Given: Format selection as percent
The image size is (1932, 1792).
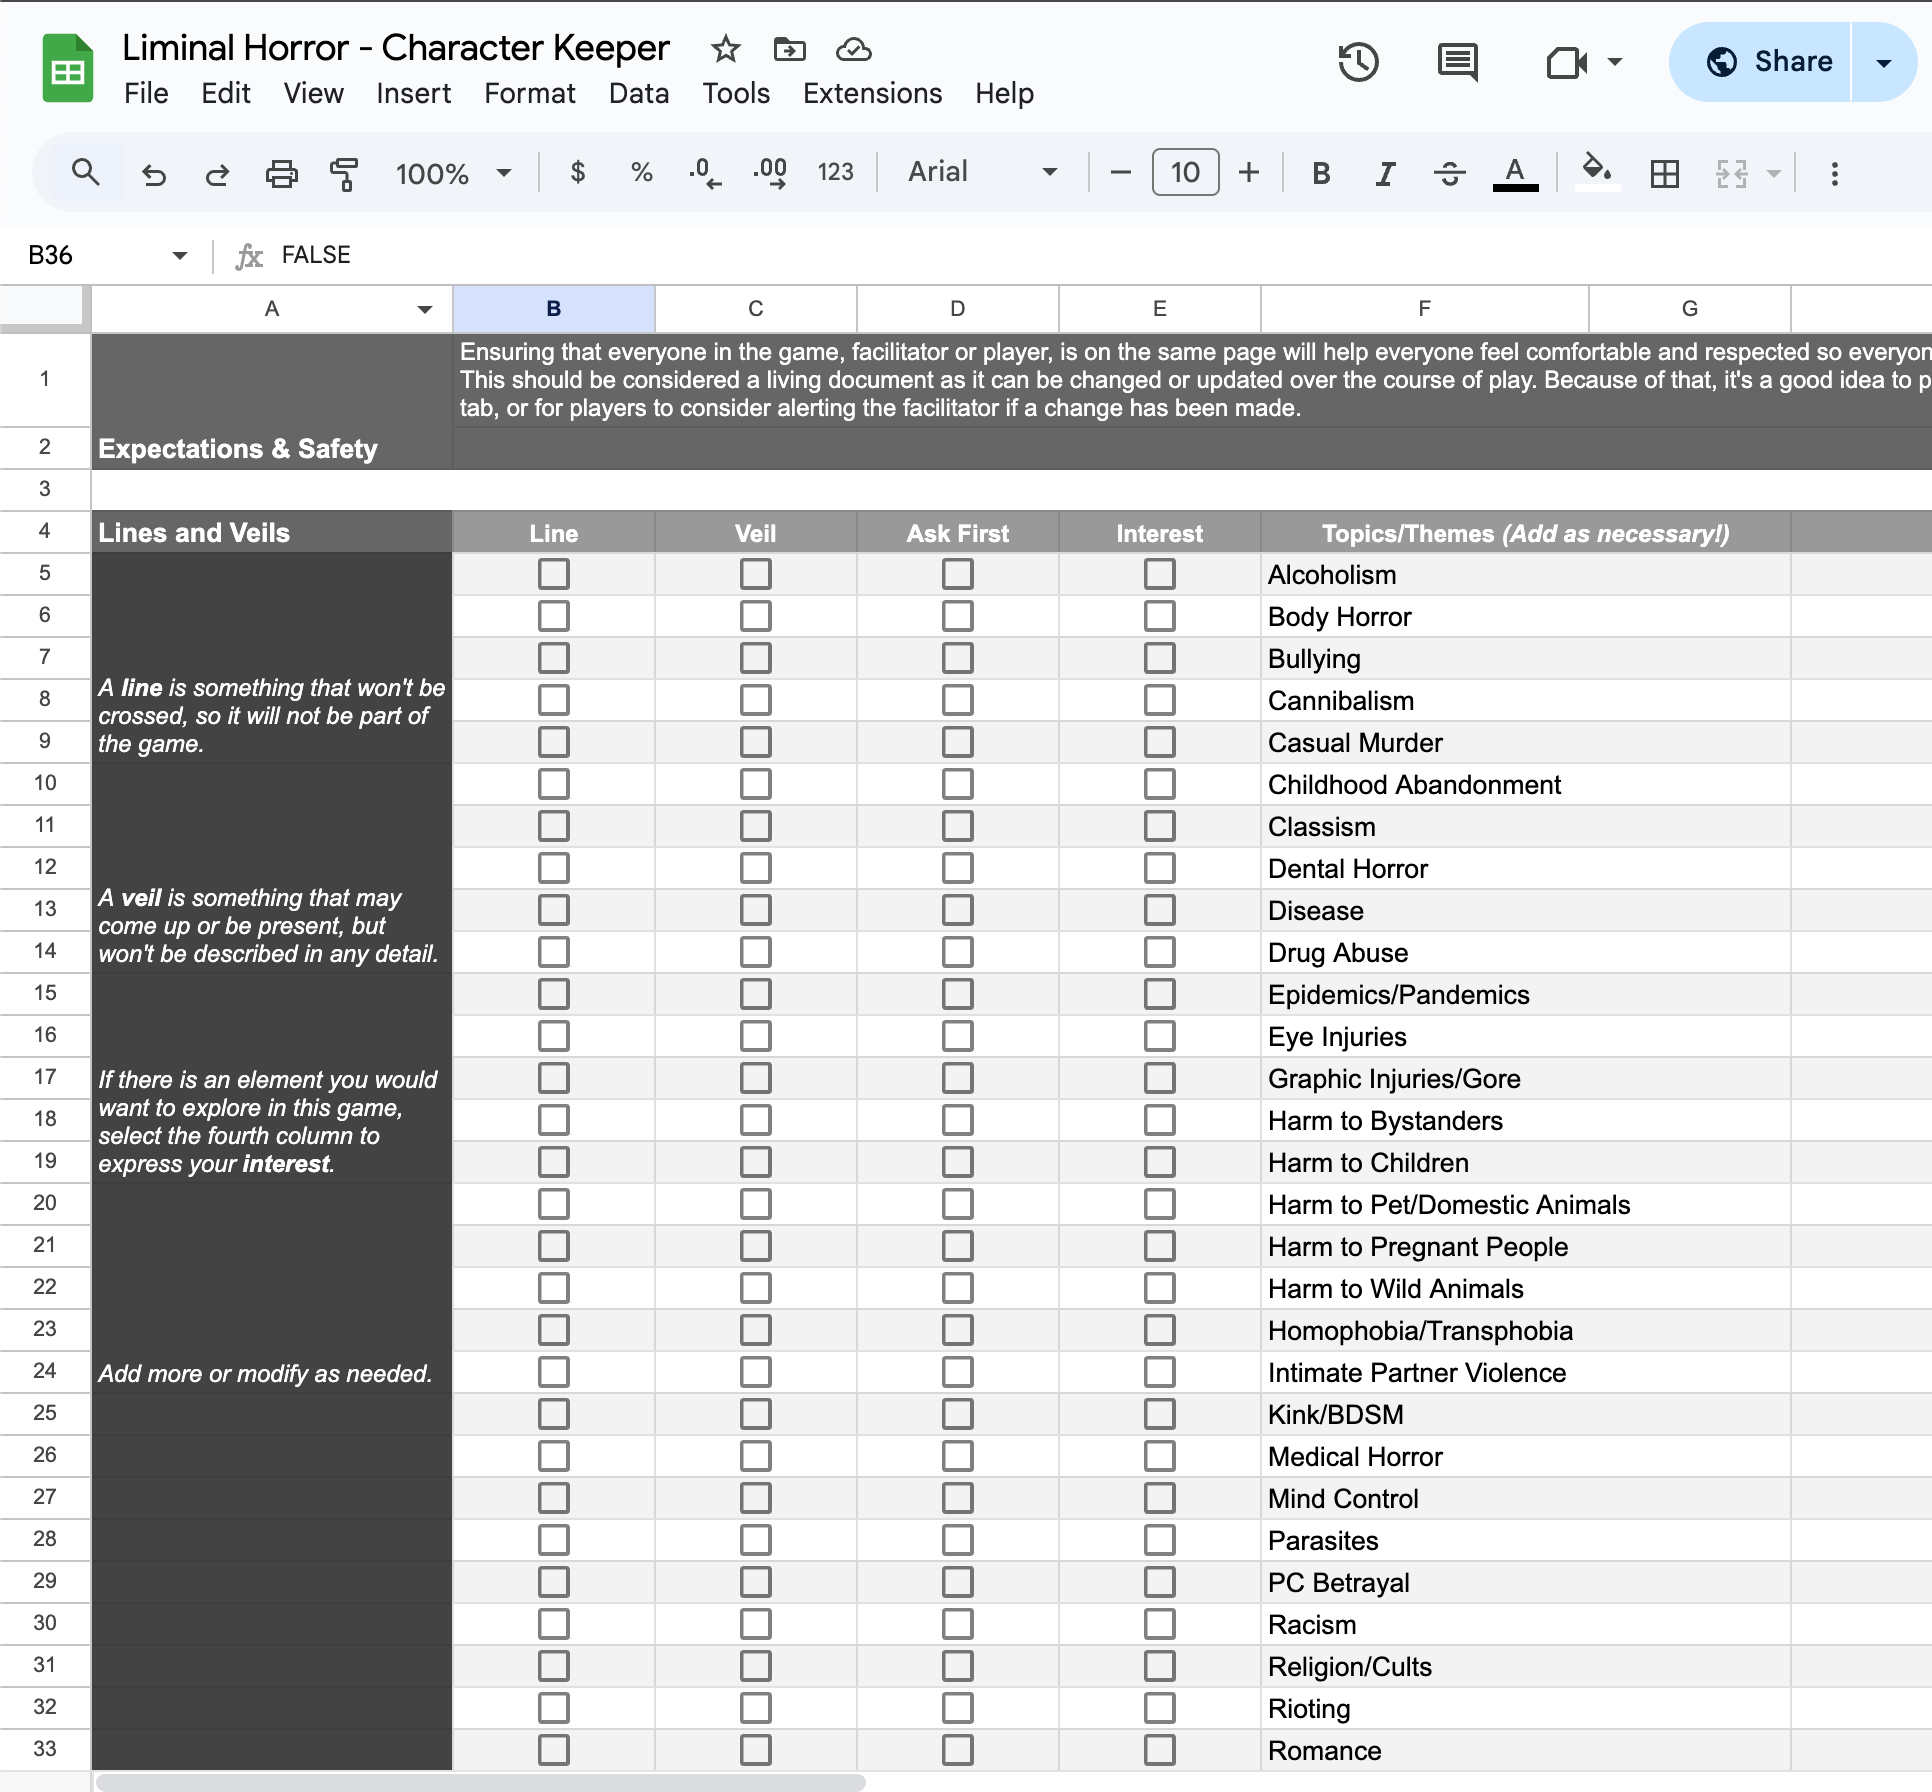Looking at the screenshot, I should pos(640,172).
